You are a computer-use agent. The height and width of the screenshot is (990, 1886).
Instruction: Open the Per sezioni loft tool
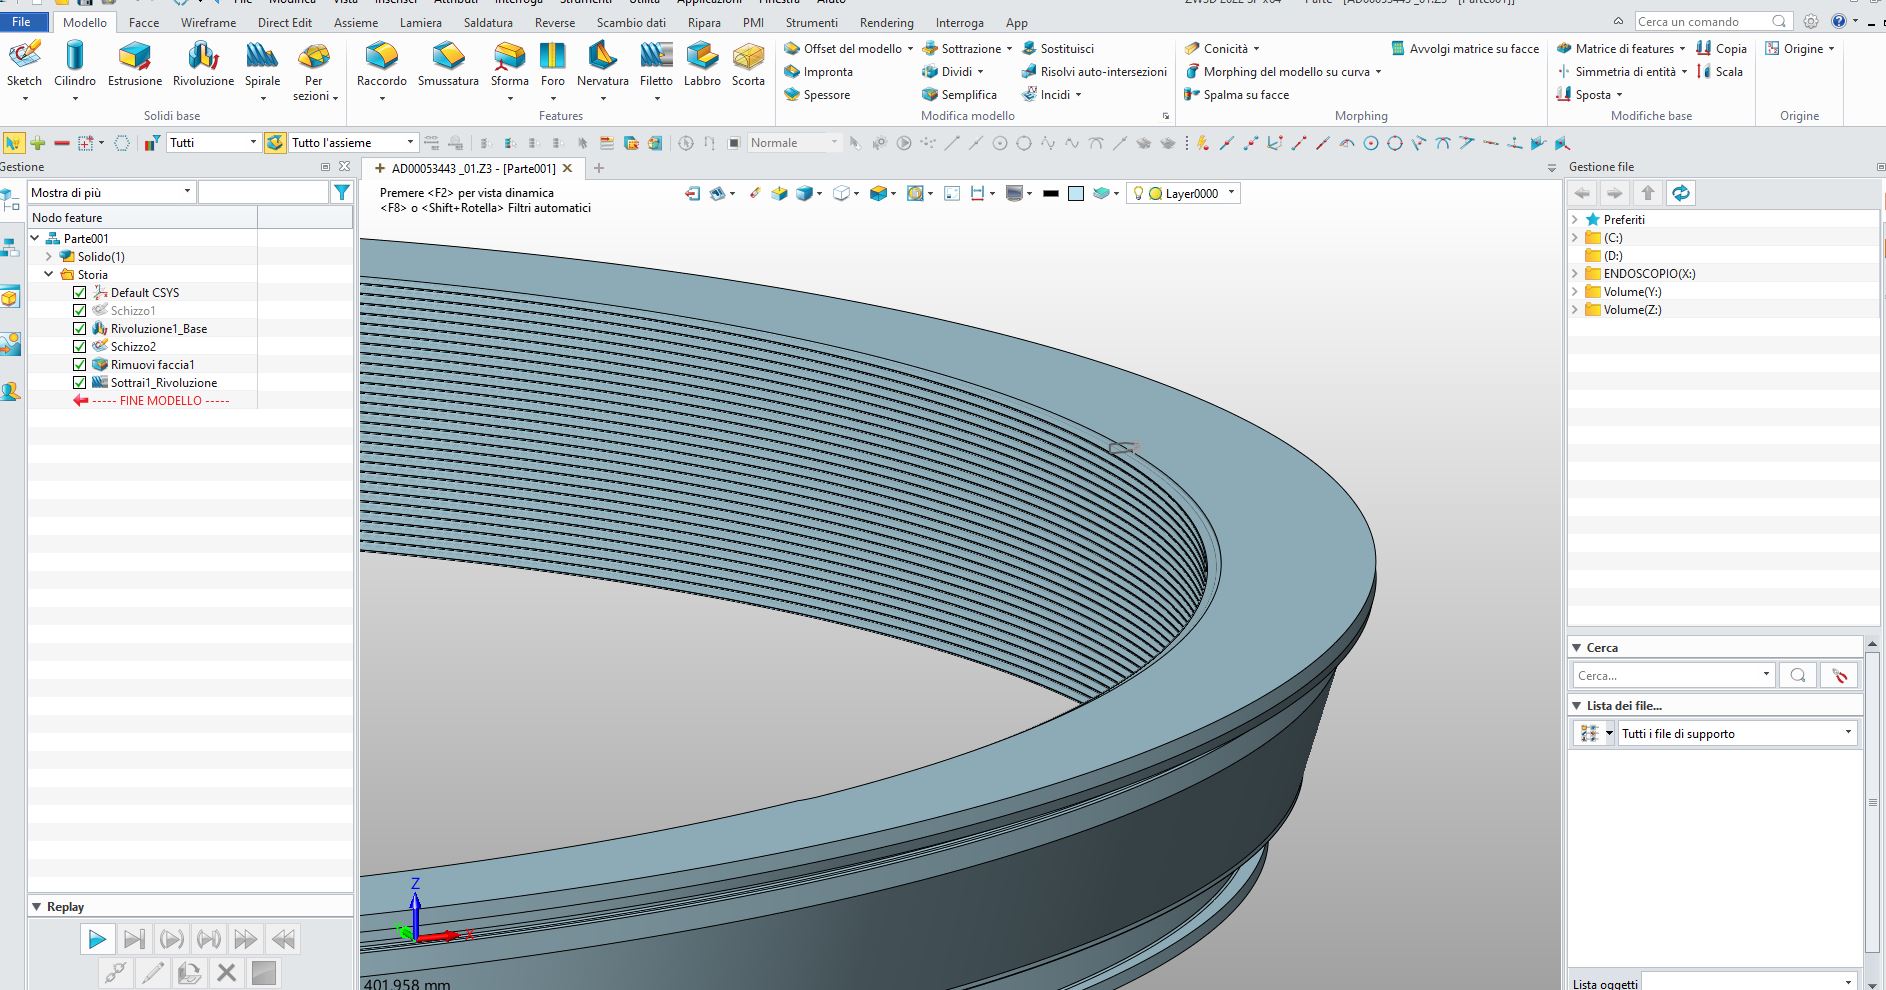coord(314,70)
